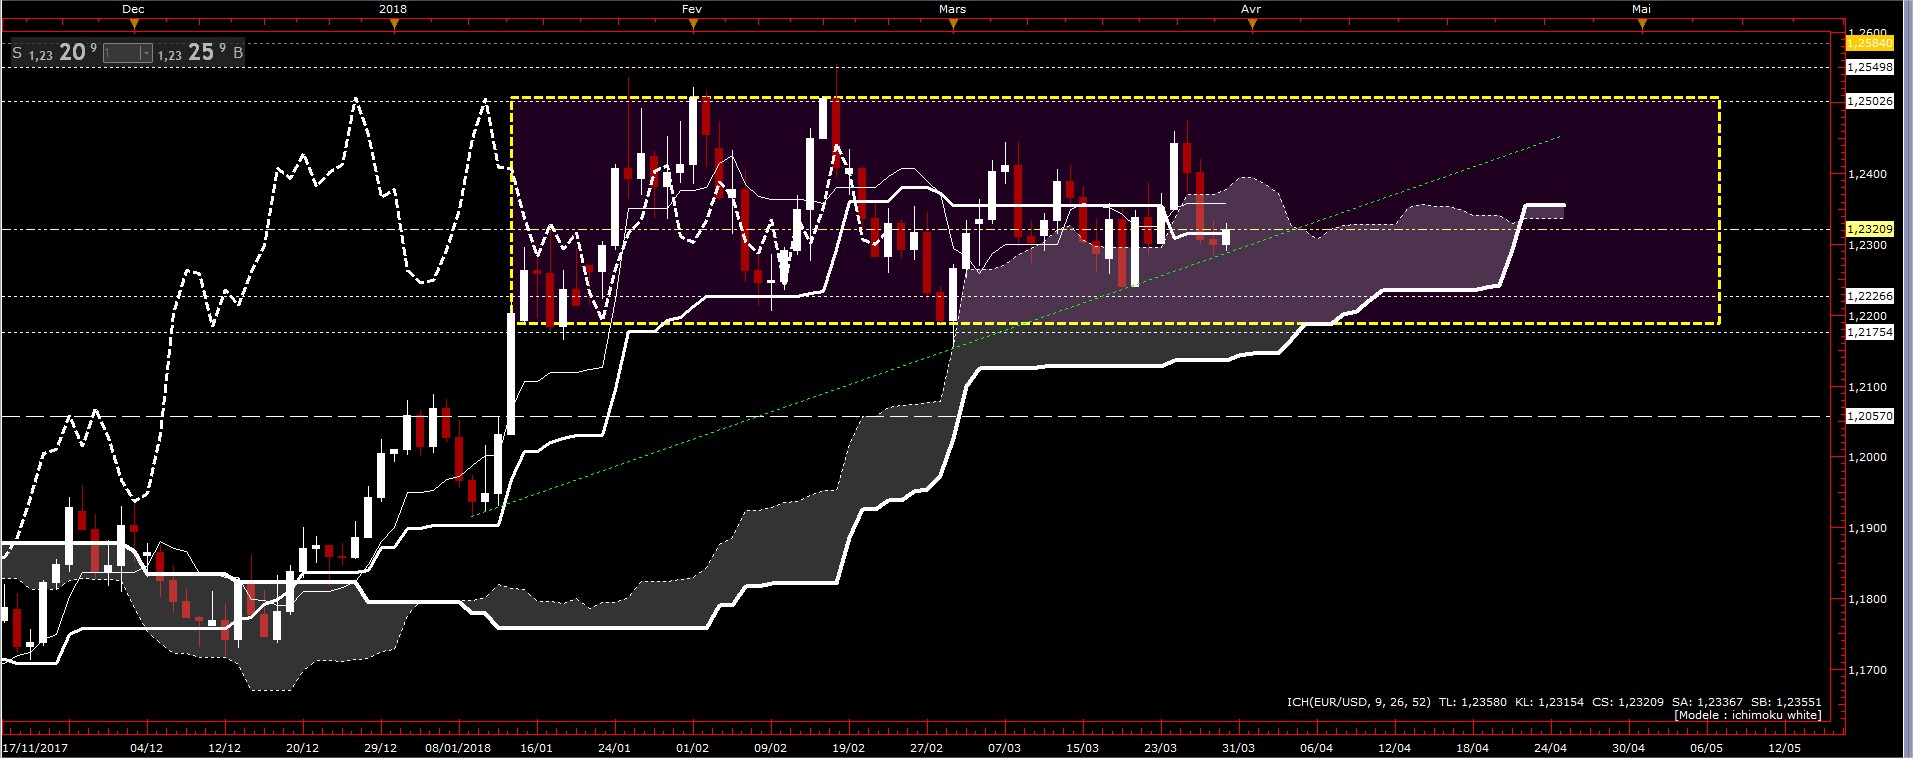The width and height of the screenshot is (1913, 758).
Task: Click the 1,25498 price level label
Action: click(1869, 68)
